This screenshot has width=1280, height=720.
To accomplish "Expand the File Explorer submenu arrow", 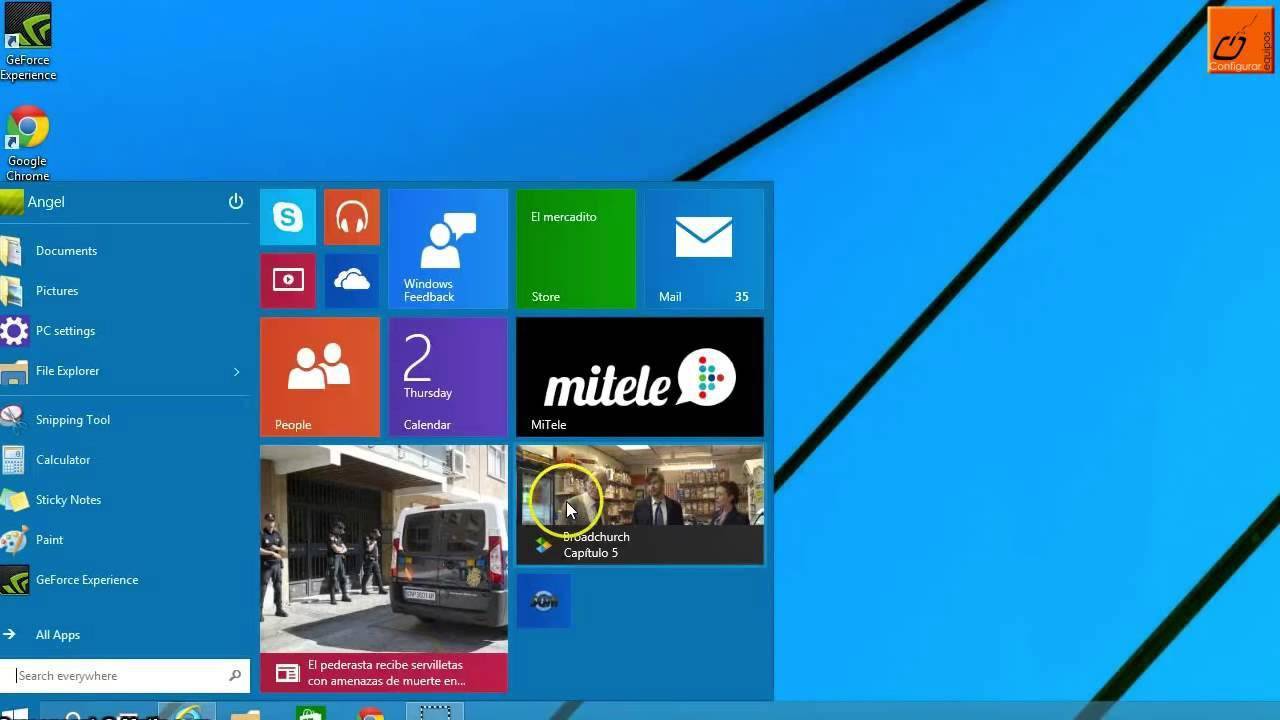I will 237,372.
